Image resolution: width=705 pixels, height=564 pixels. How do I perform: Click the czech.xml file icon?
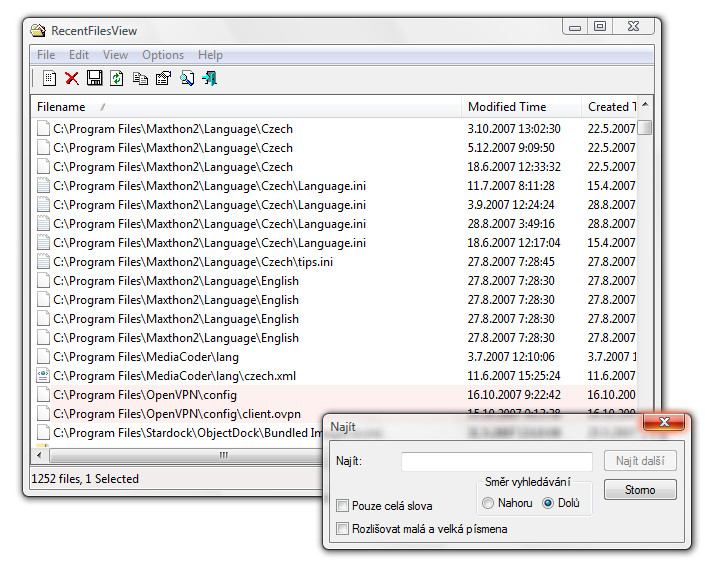(x=43, y=376)
